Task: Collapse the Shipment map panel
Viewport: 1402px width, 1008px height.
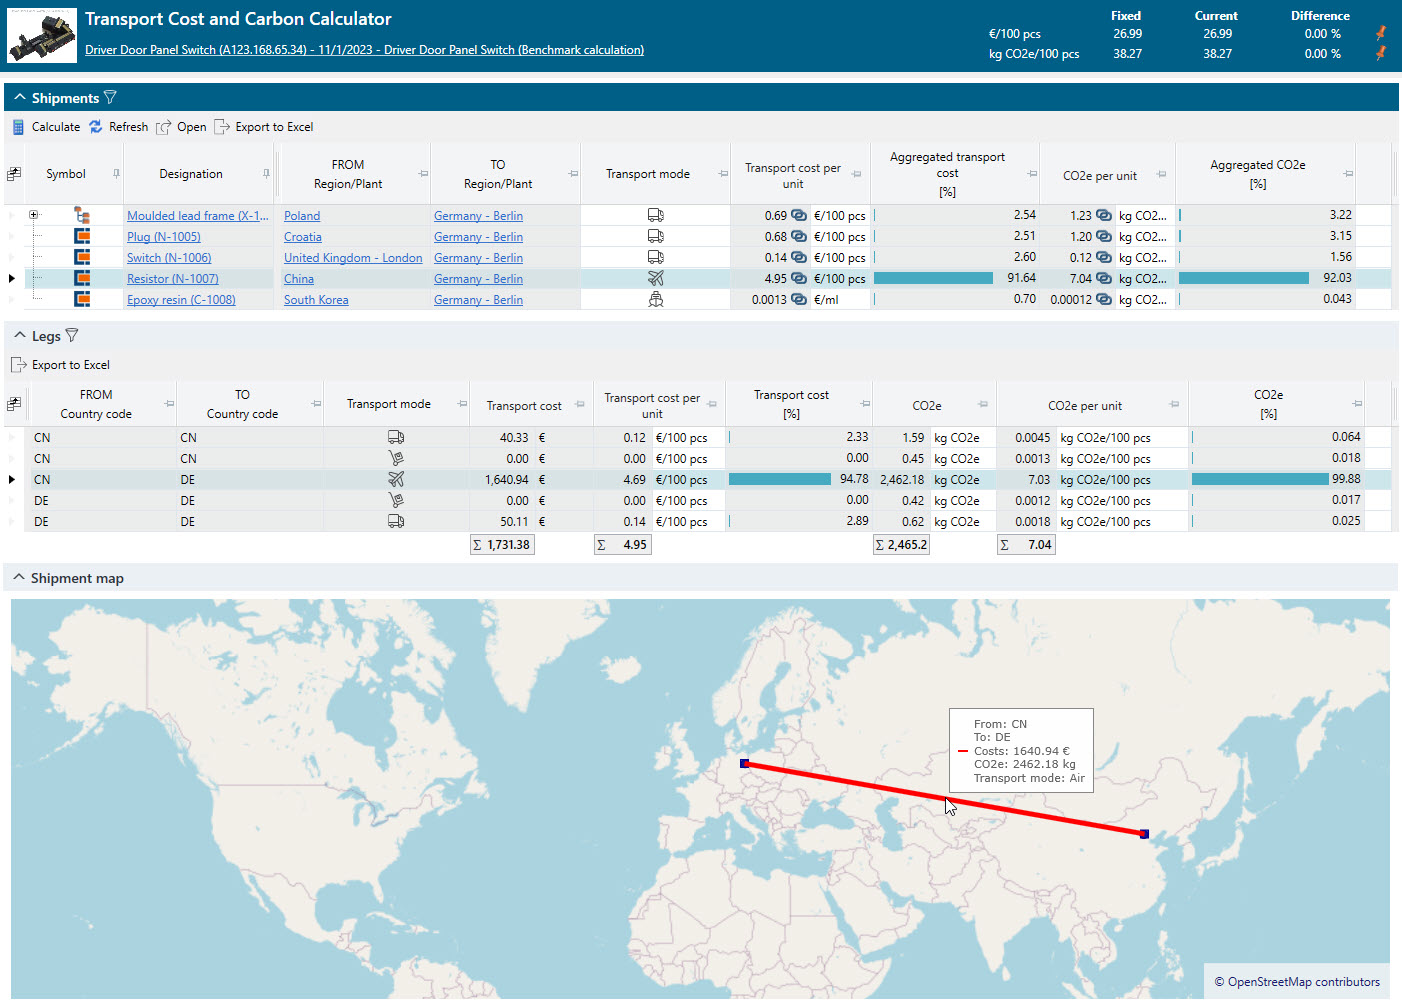Action: point(19,578)
